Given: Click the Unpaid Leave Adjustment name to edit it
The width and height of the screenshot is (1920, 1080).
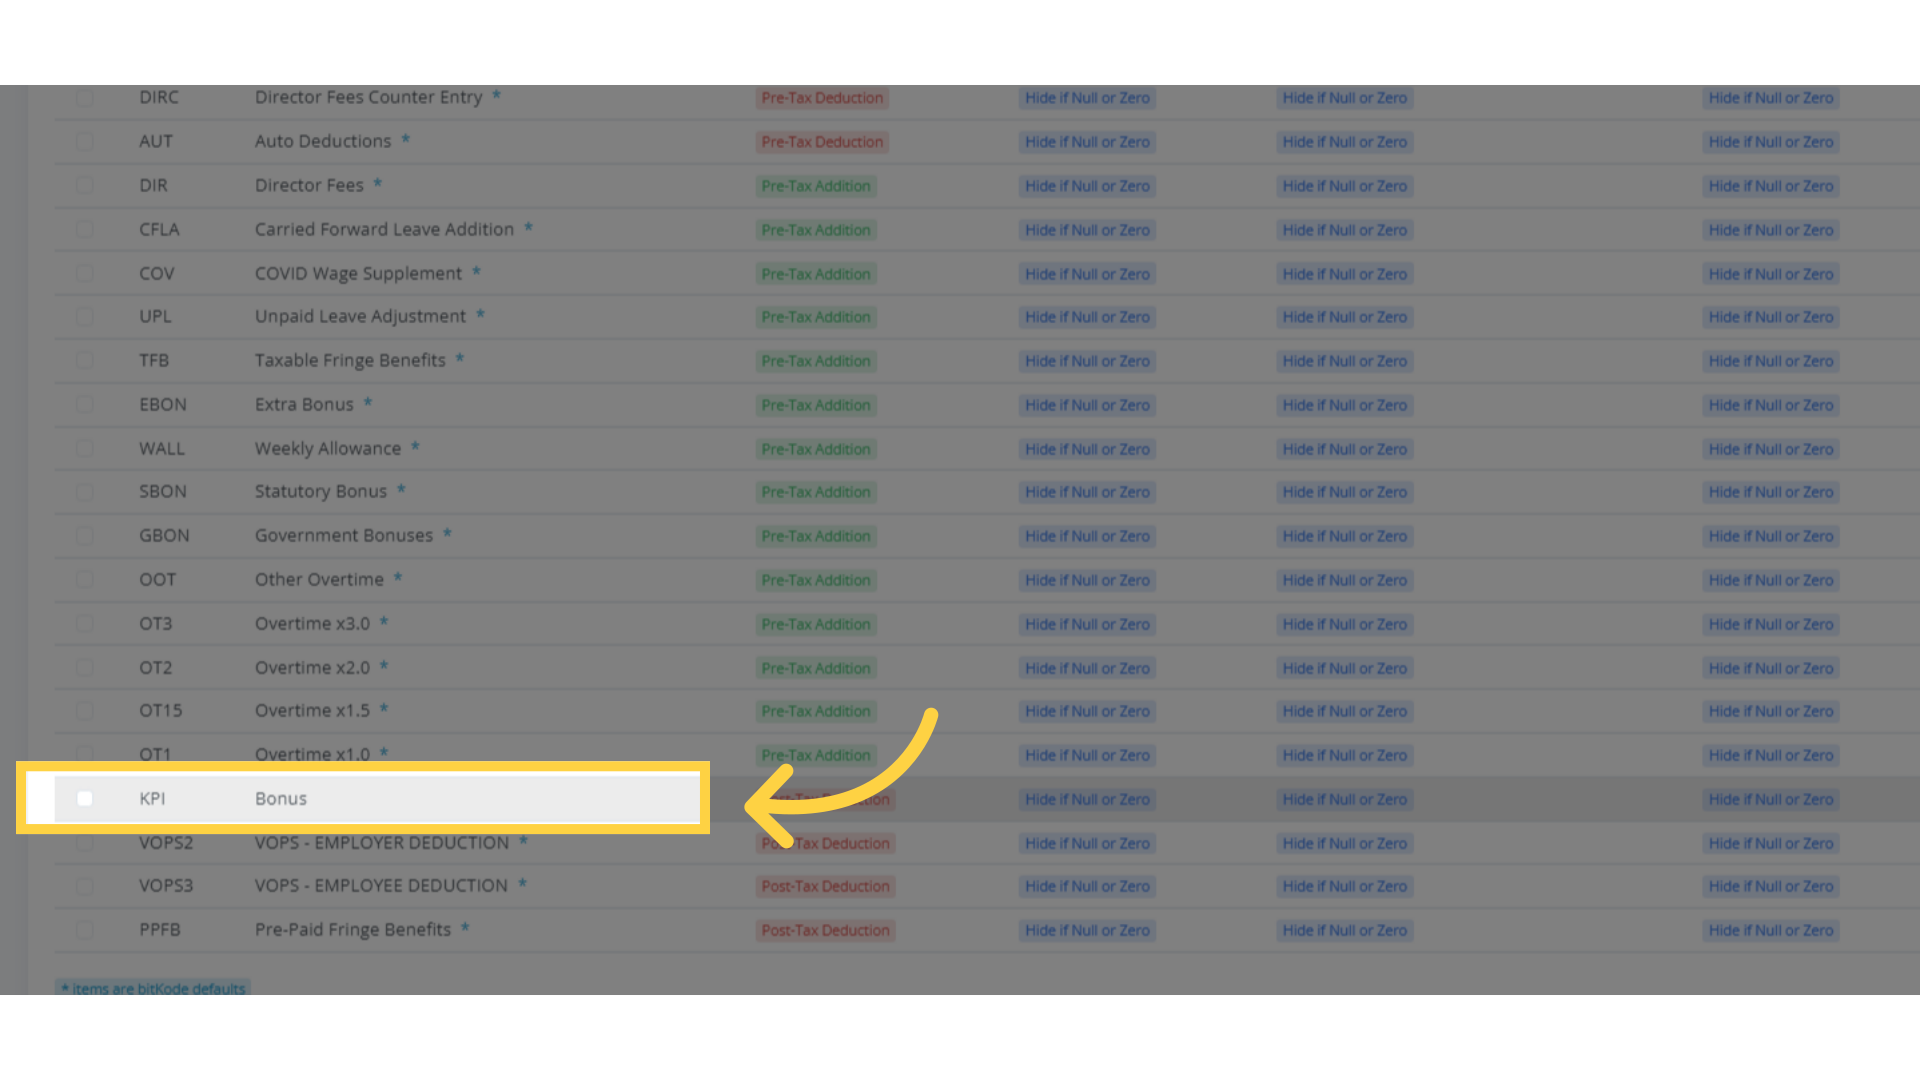Looking at the screenshot, I should coord(361,316).
